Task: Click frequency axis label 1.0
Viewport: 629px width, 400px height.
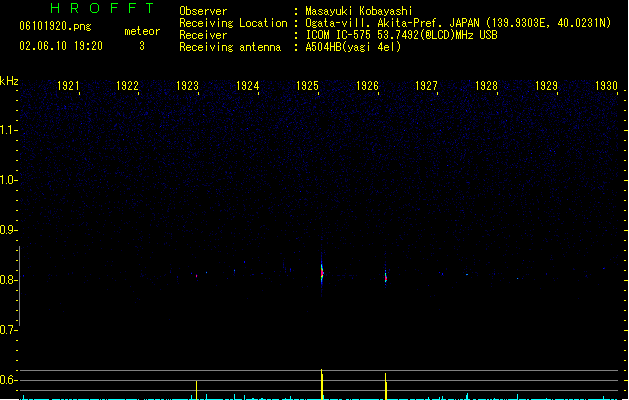Action: 7,180
